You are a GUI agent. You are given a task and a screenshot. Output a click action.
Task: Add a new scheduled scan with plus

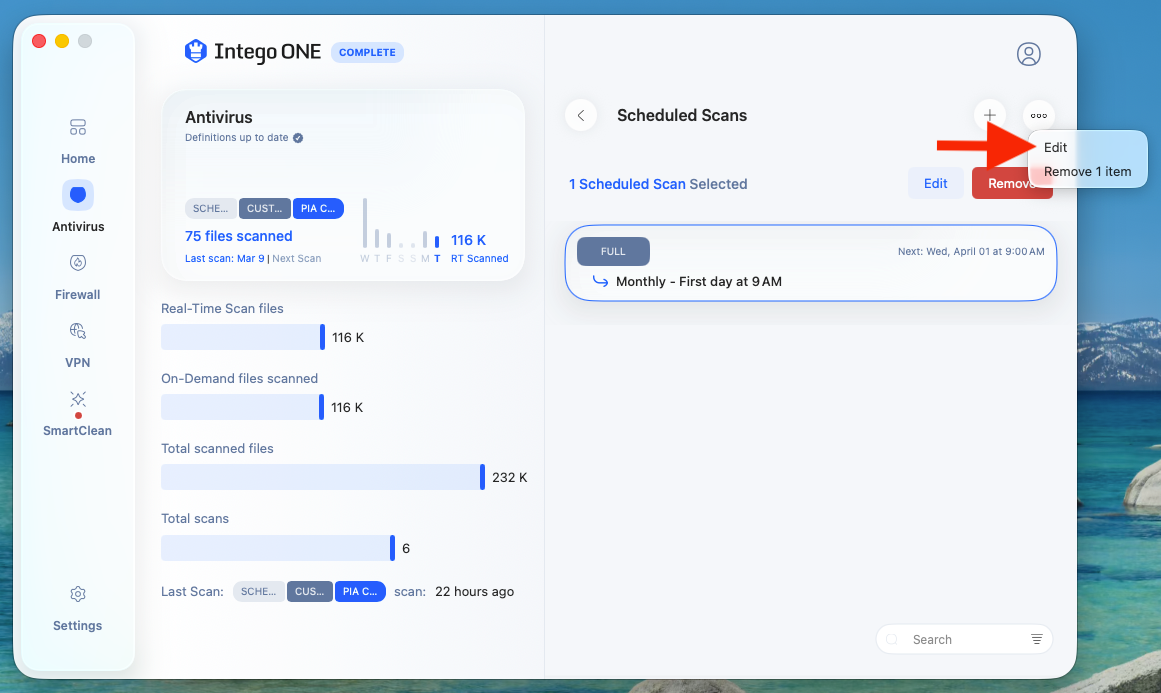pos(989,116)
